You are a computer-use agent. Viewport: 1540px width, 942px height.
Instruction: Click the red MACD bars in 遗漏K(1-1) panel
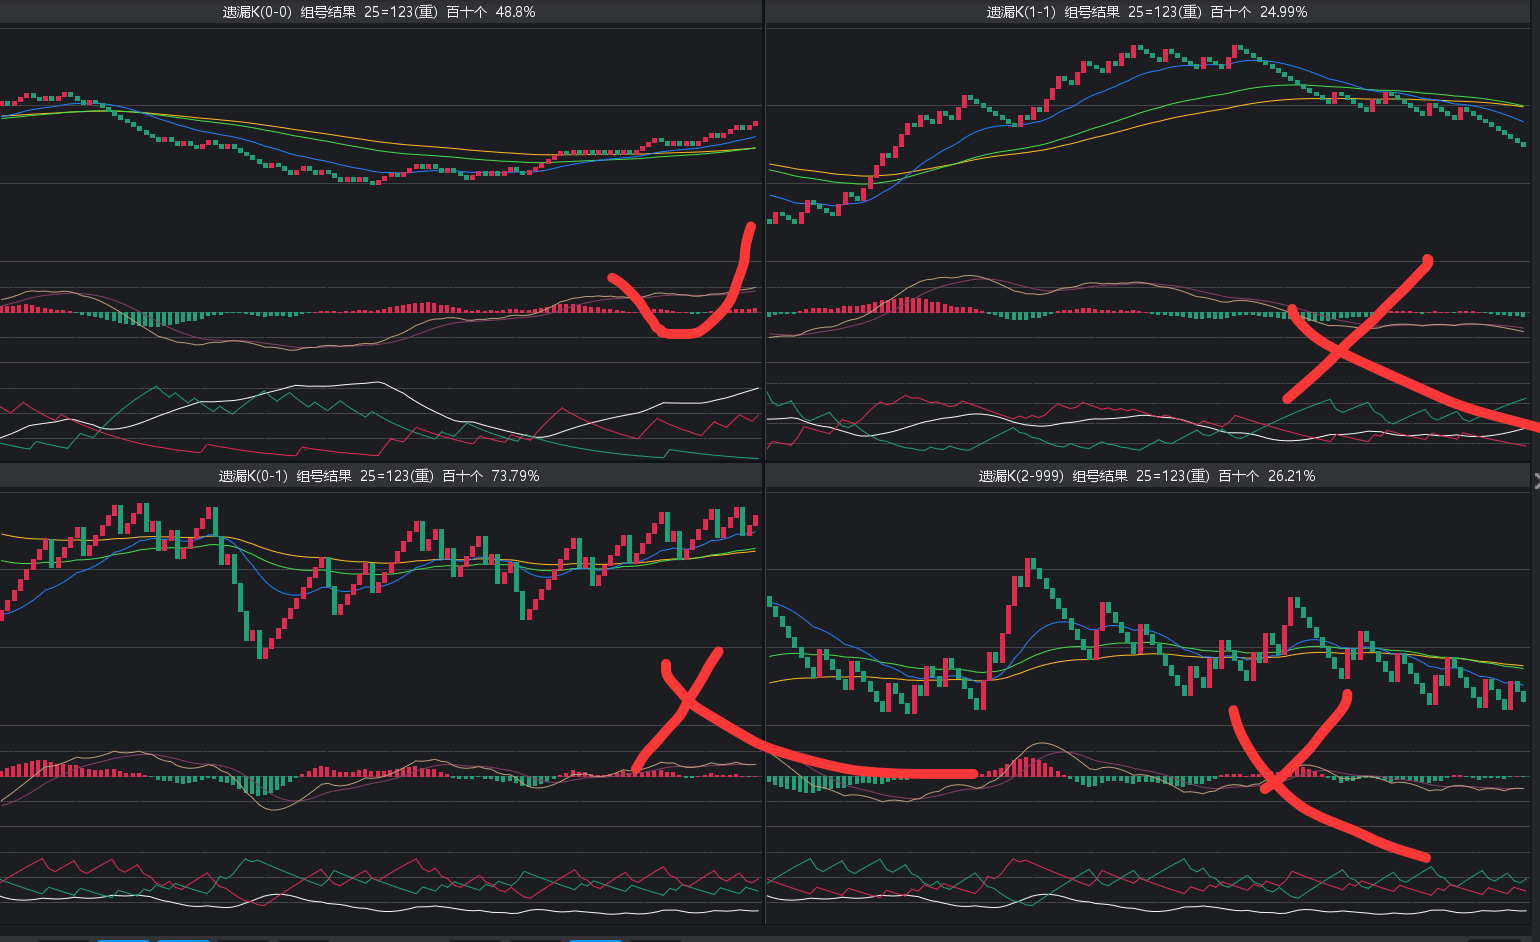pyautogui.click(x=910, y=305)
